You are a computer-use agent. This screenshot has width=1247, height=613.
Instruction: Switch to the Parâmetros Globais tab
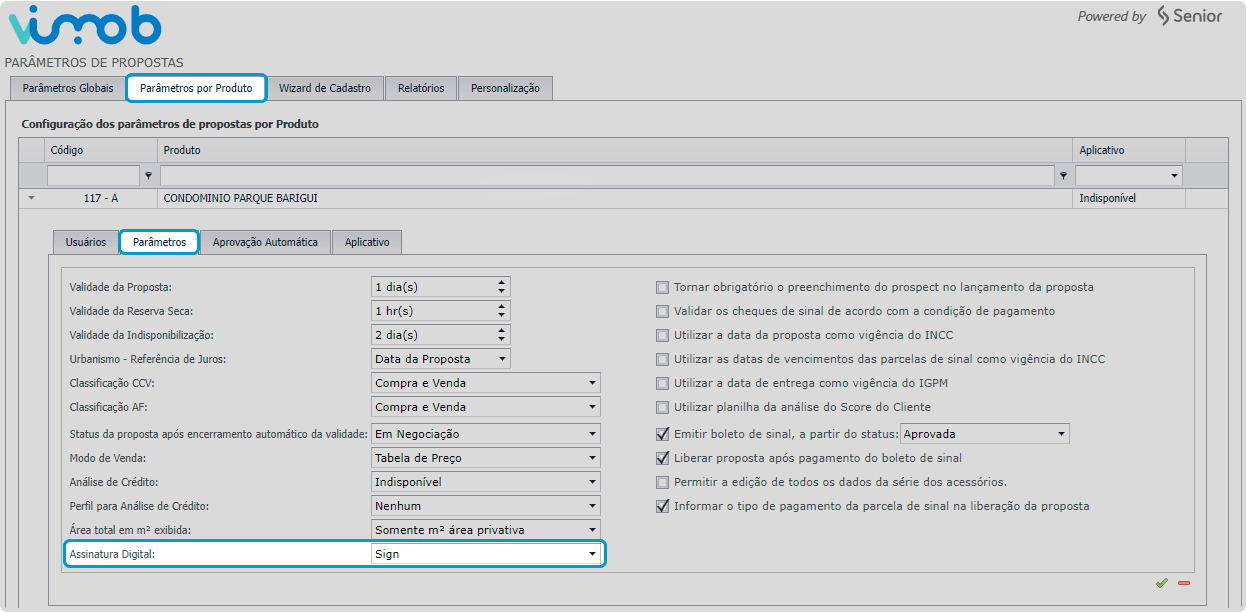68,88
